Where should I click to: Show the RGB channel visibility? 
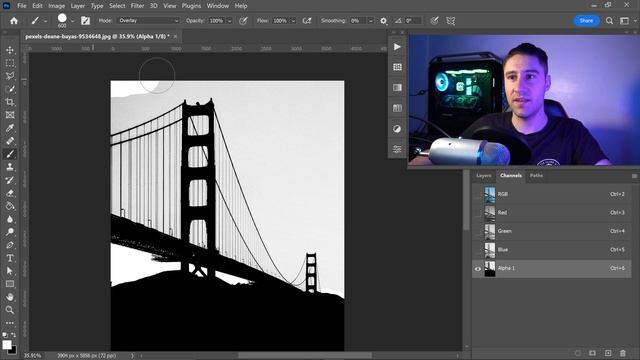478,194
